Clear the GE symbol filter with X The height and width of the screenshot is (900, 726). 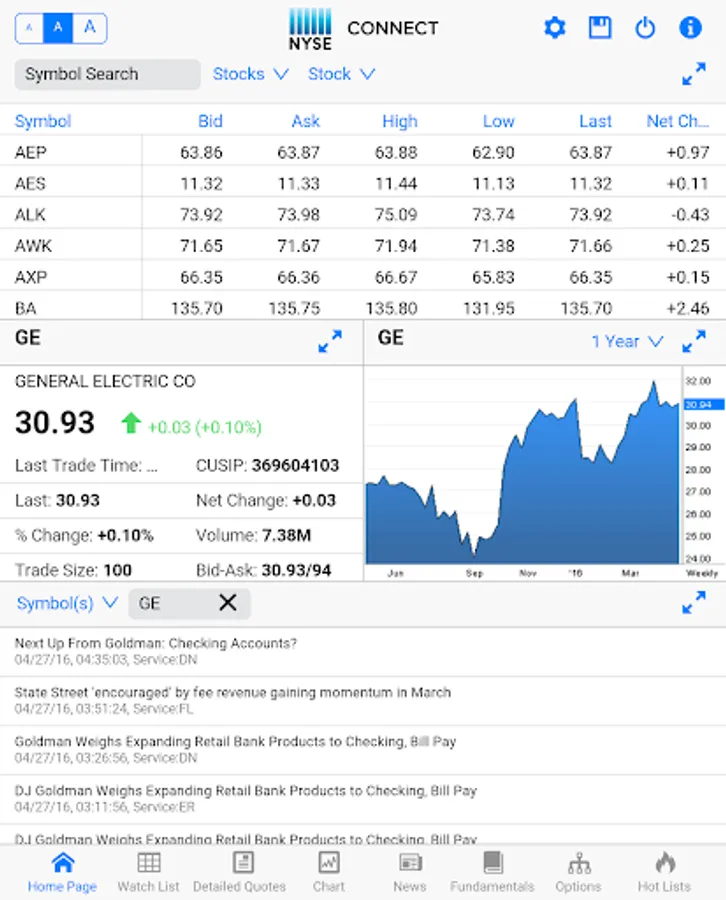tap(228, 603)
